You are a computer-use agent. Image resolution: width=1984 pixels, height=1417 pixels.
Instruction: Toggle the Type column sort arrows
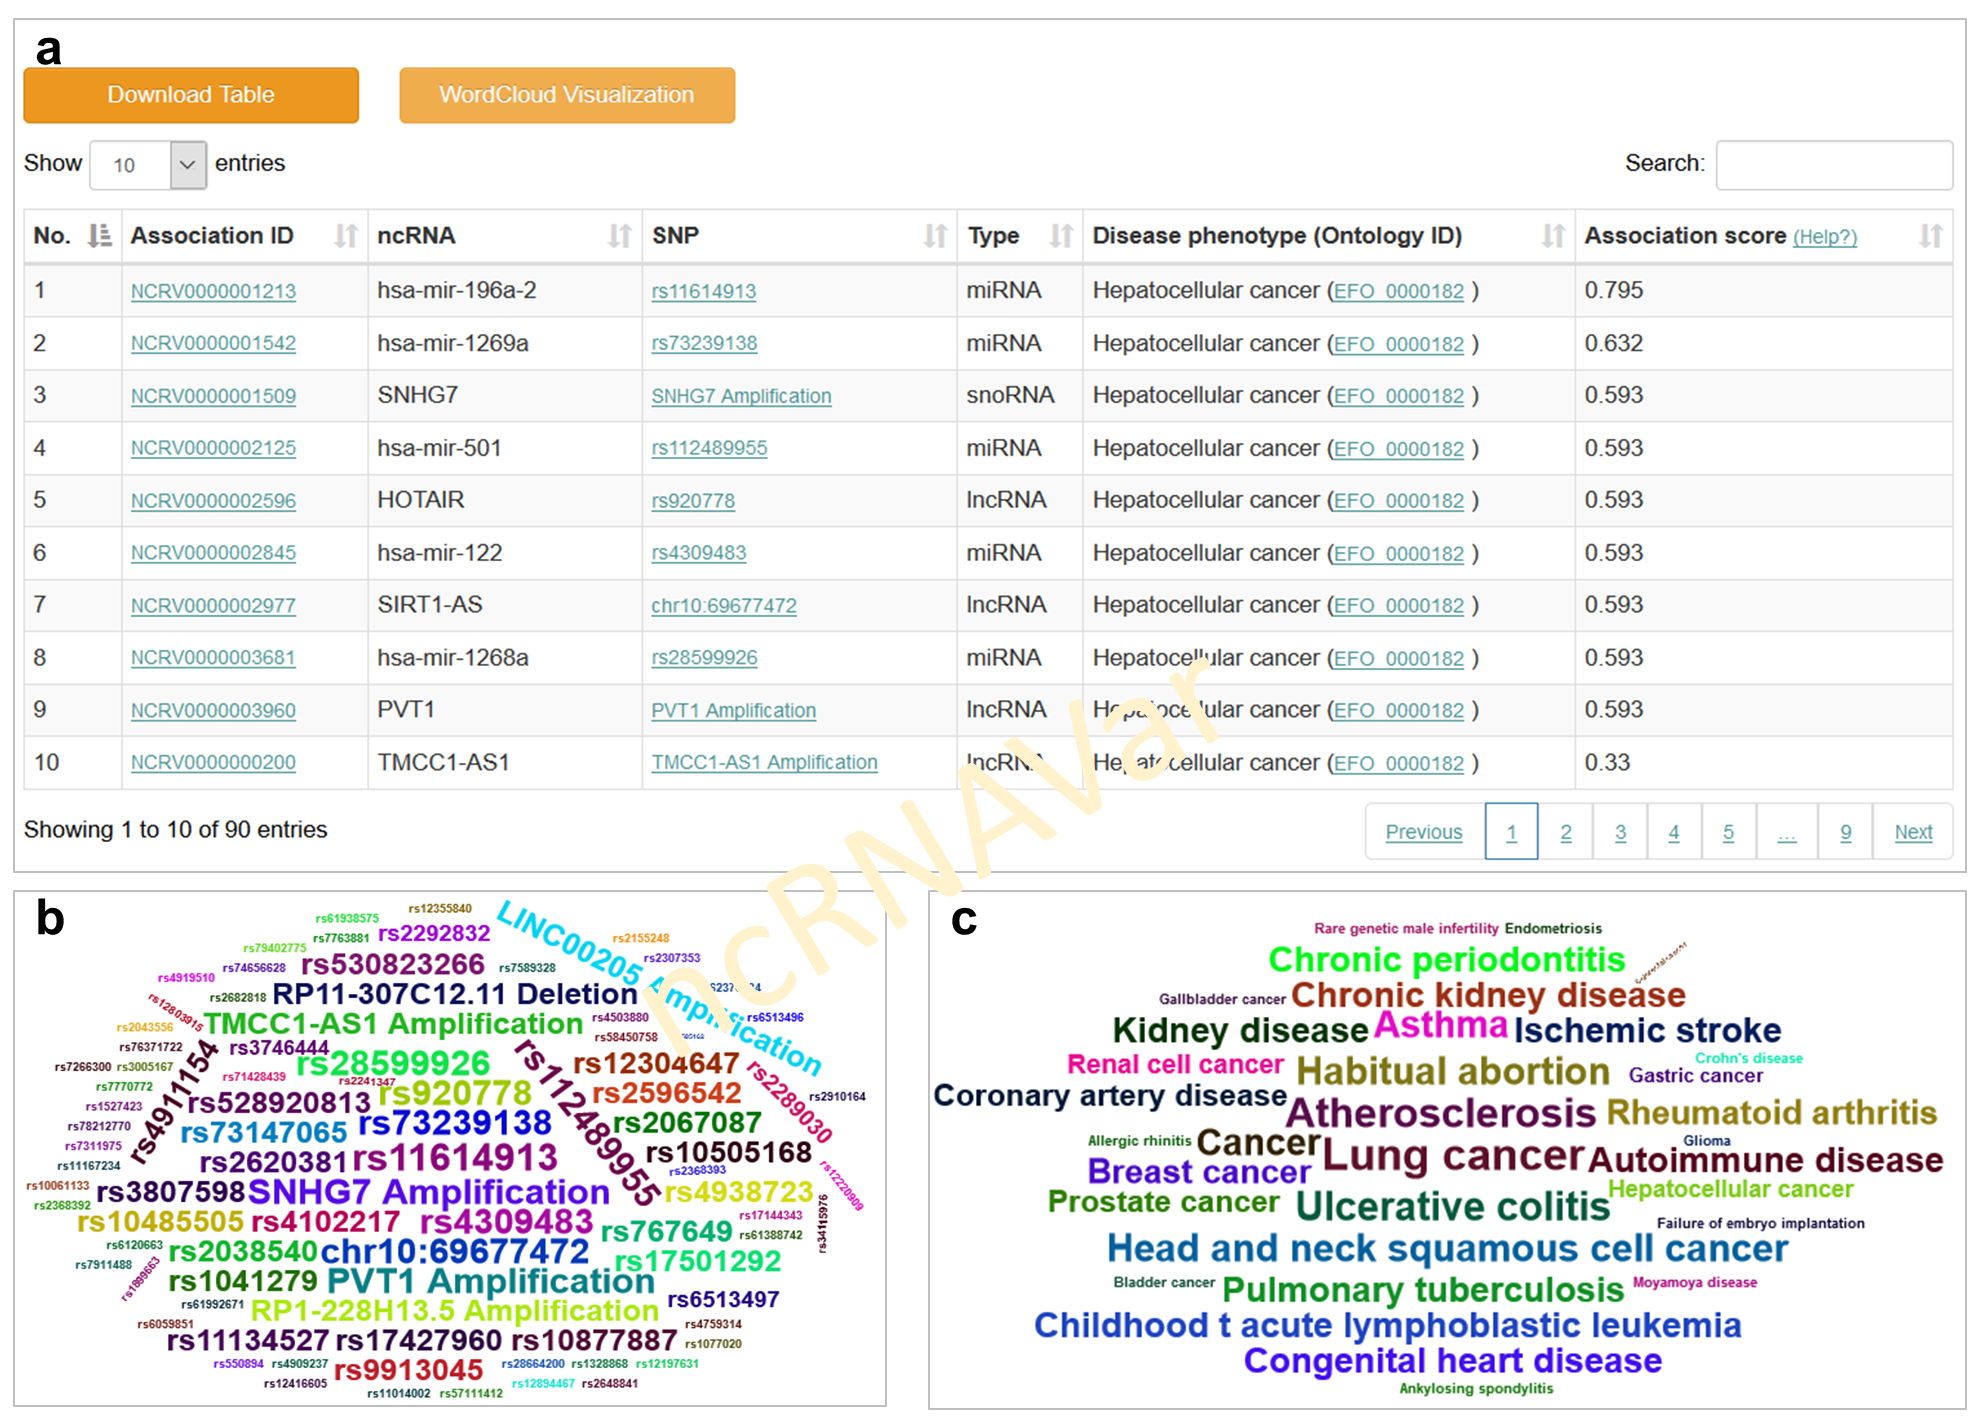pyautogui.click(x=1061, y=236)
